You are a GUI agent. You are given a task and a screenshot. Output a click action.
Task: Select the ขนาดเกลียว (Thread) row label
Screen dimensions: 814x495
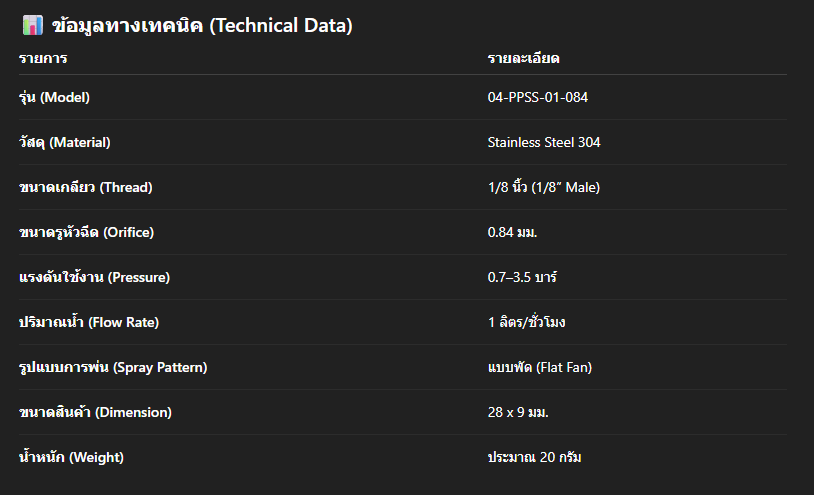click(86, 188)
